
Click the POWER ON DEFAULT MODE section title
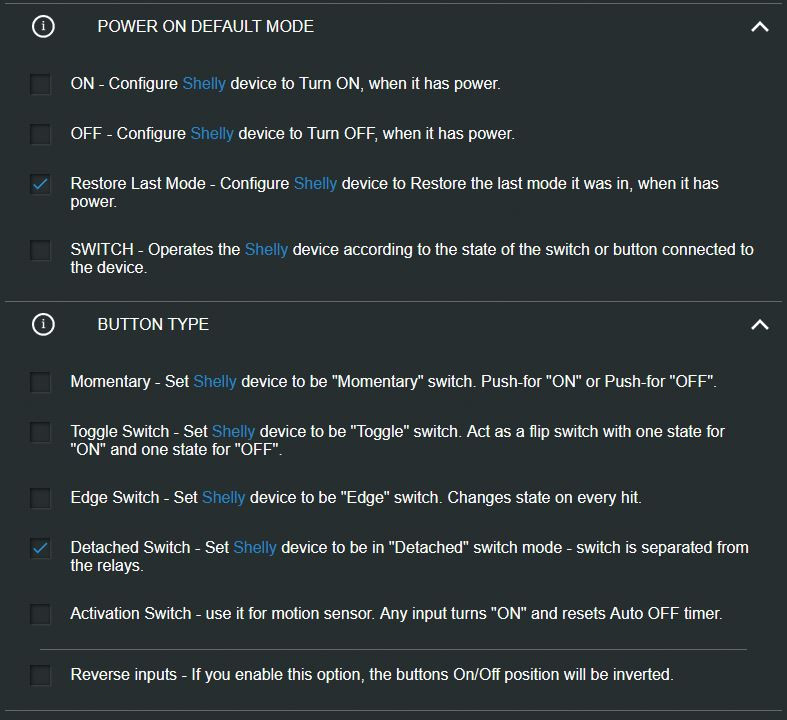point(205,27)
